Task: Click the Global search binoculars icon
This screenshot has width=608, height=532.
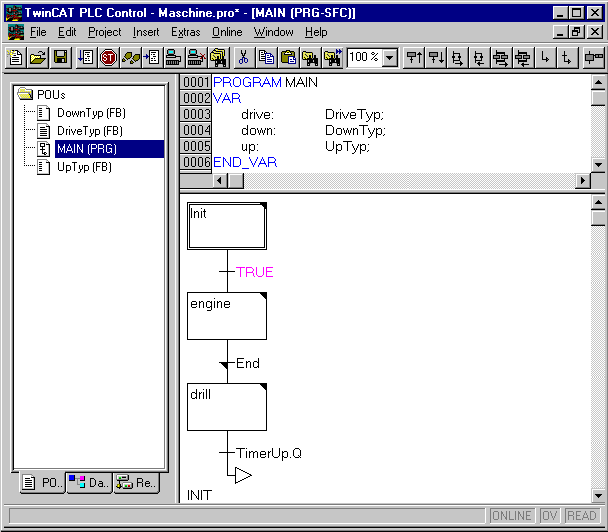Action: tap(218, 58)
